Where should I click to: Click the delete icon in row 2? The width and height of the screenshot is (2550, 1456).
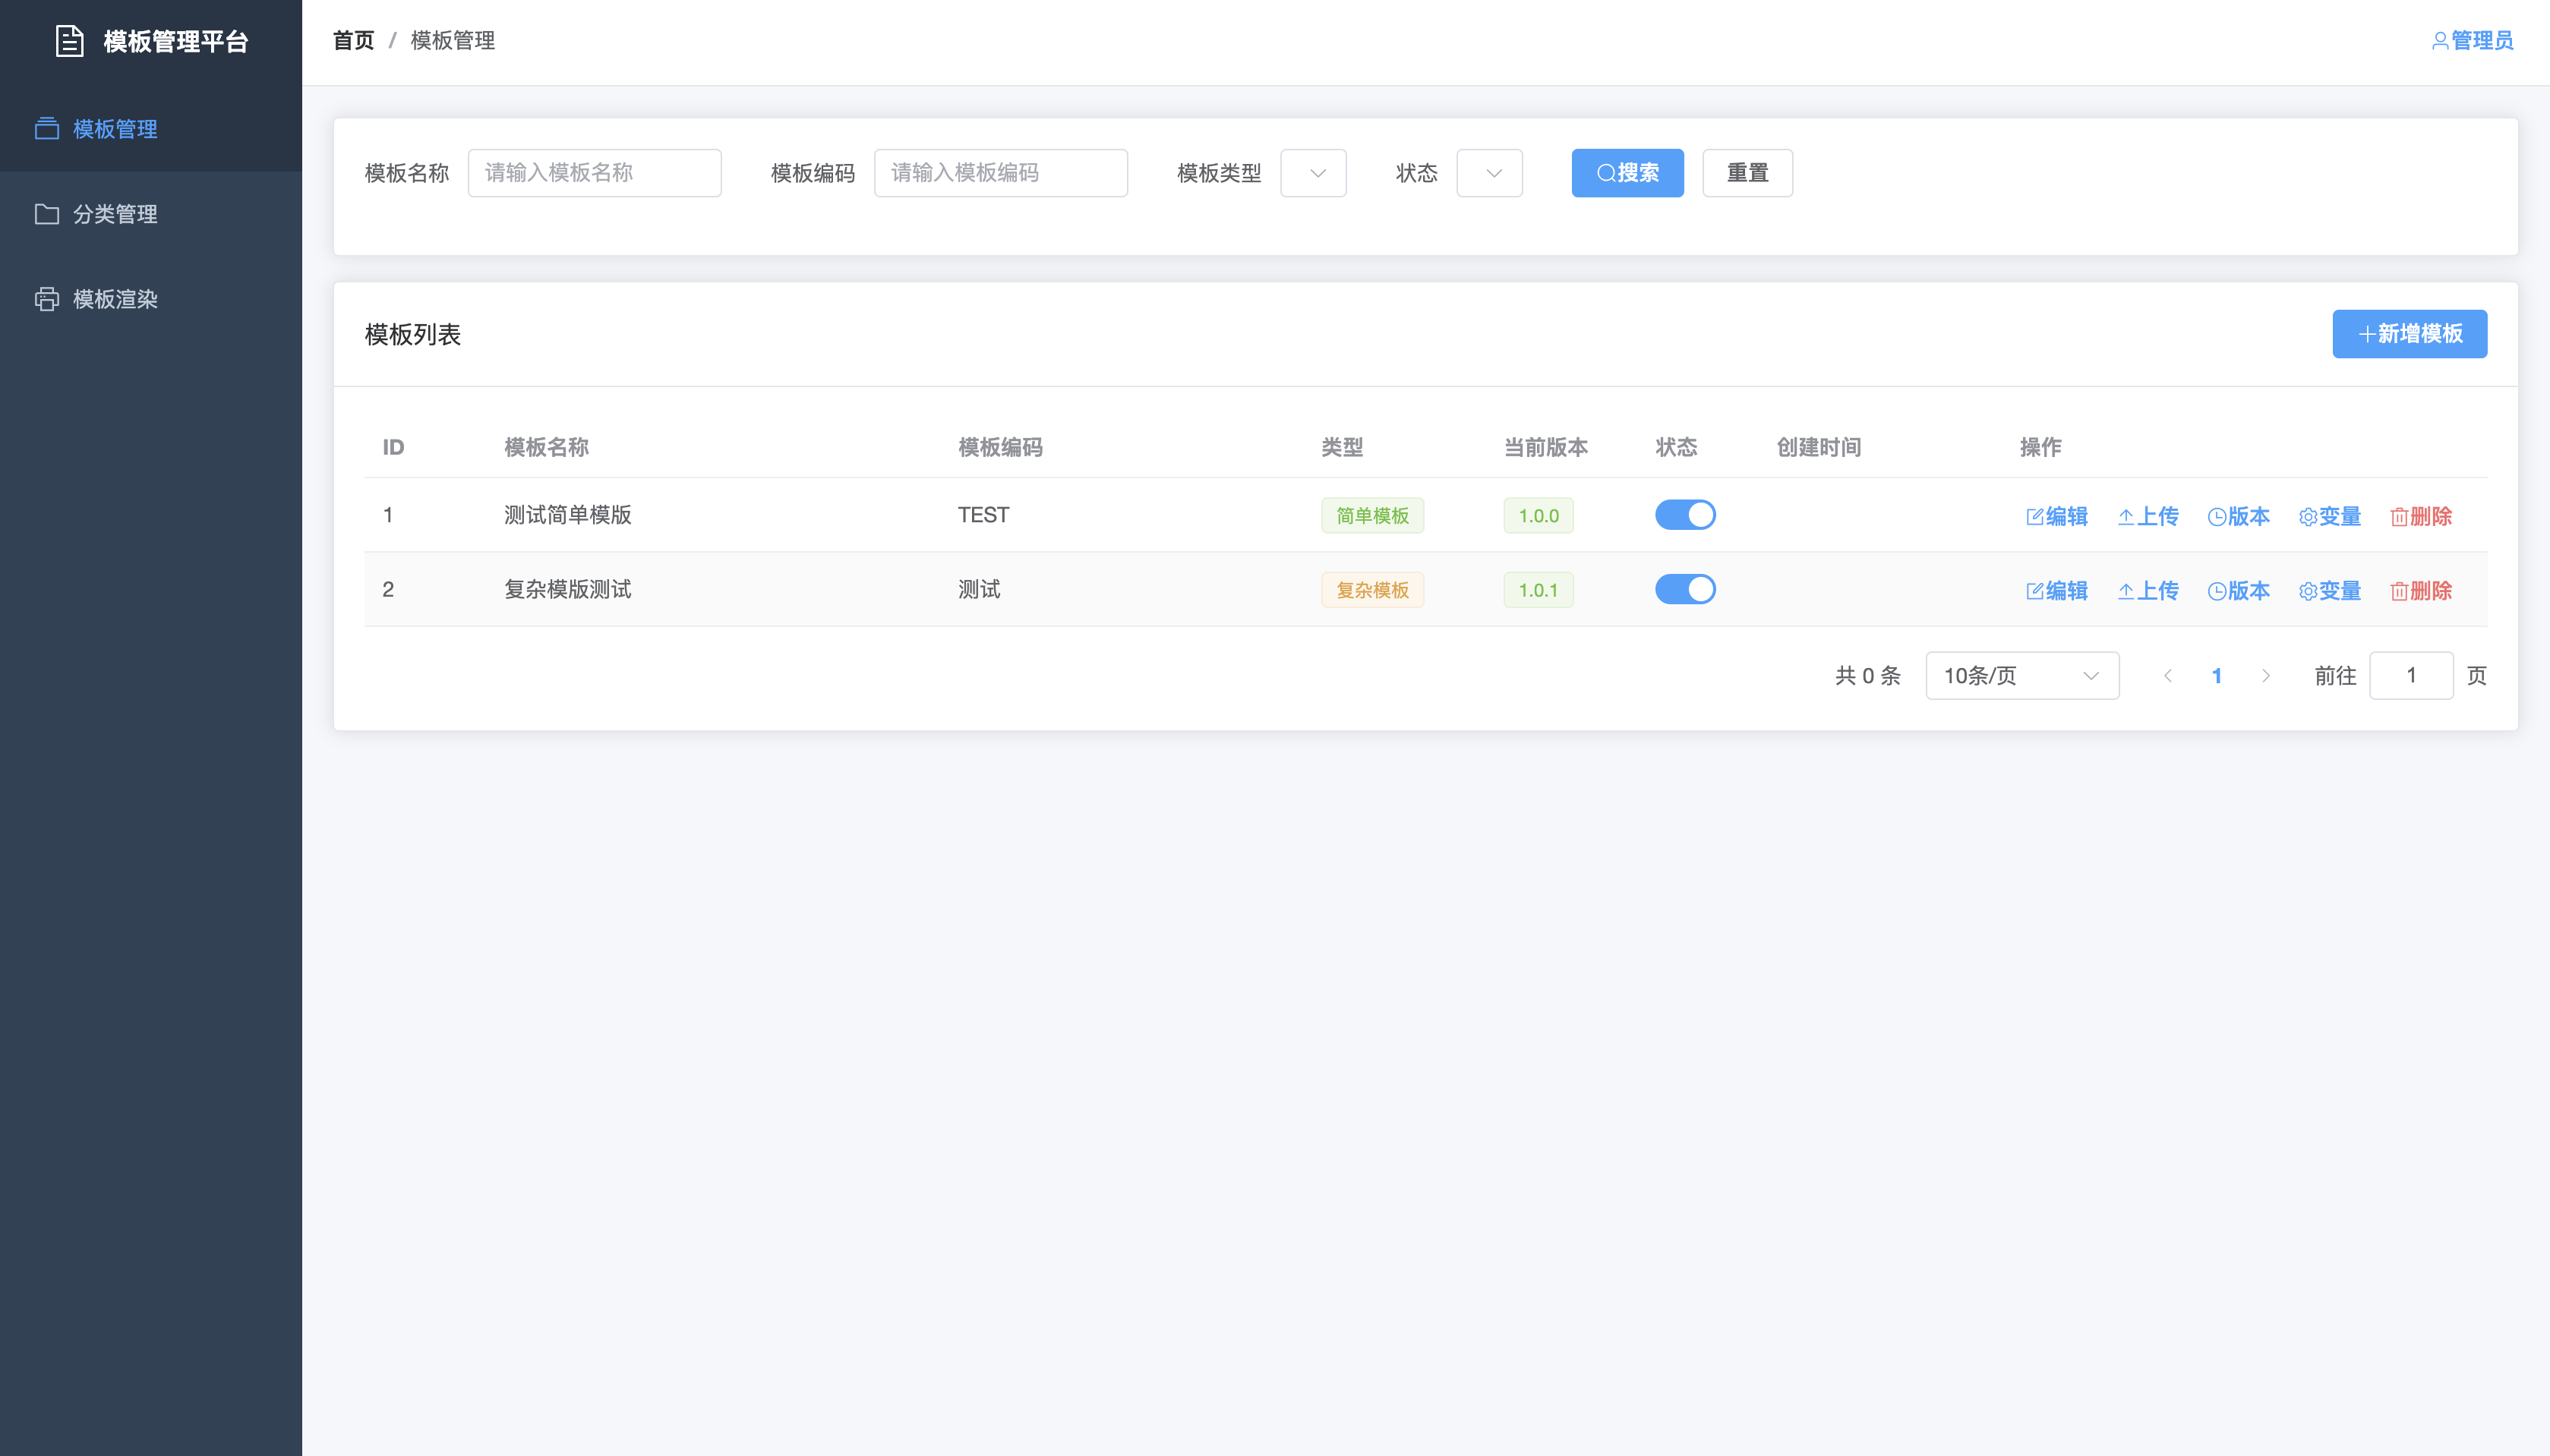(x=2399, y=591)
